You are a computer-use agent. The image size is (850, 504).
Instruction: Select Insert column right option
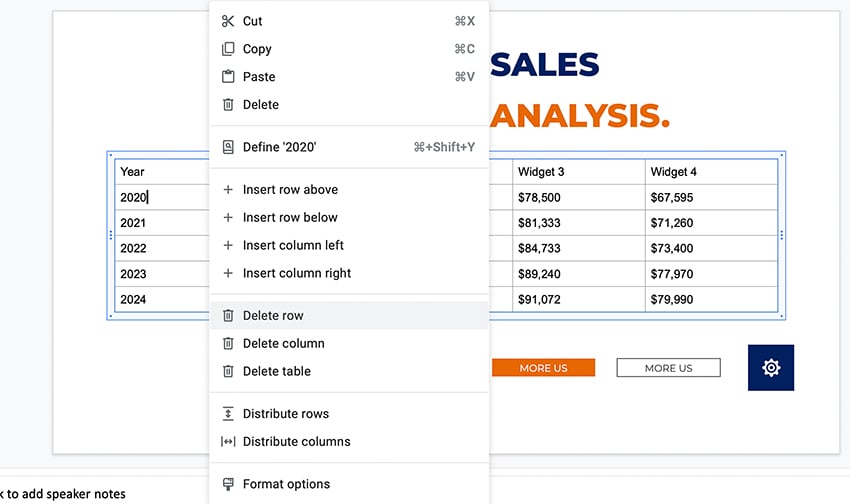[297, 274]
